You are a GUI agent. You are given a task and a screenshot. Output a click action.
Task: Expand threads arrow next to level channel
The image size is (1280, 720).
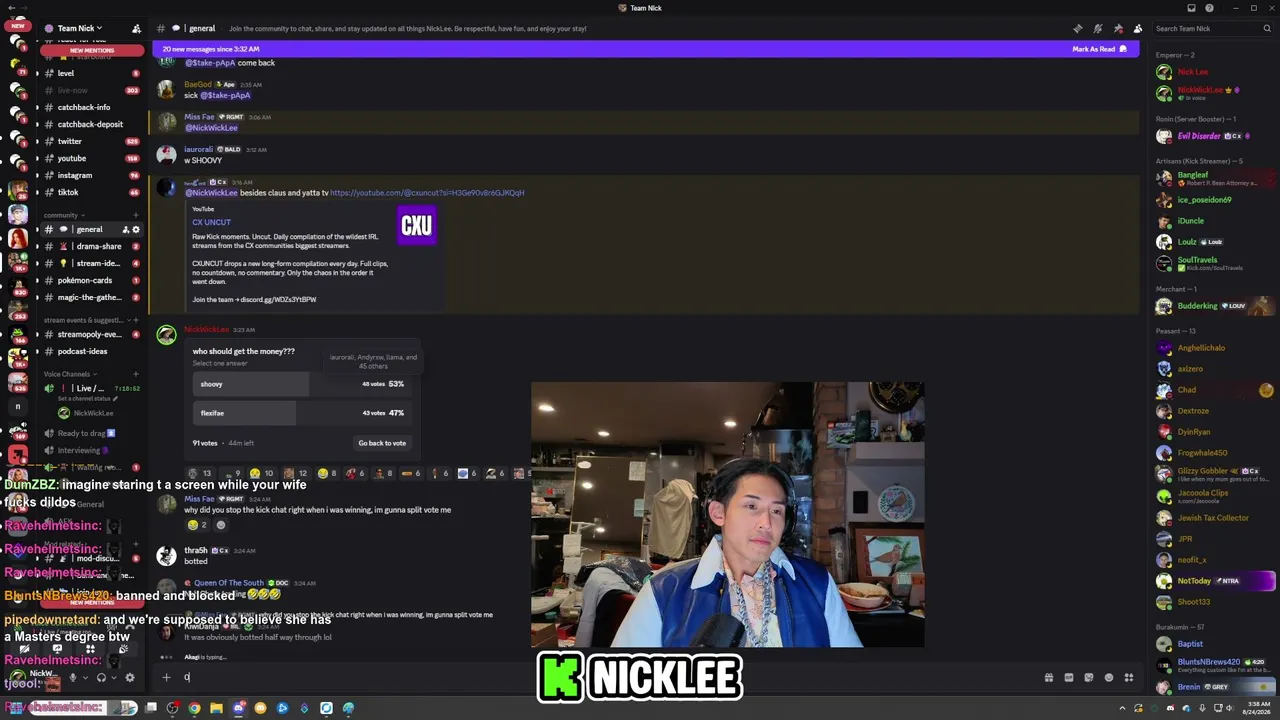click(37, 73)
